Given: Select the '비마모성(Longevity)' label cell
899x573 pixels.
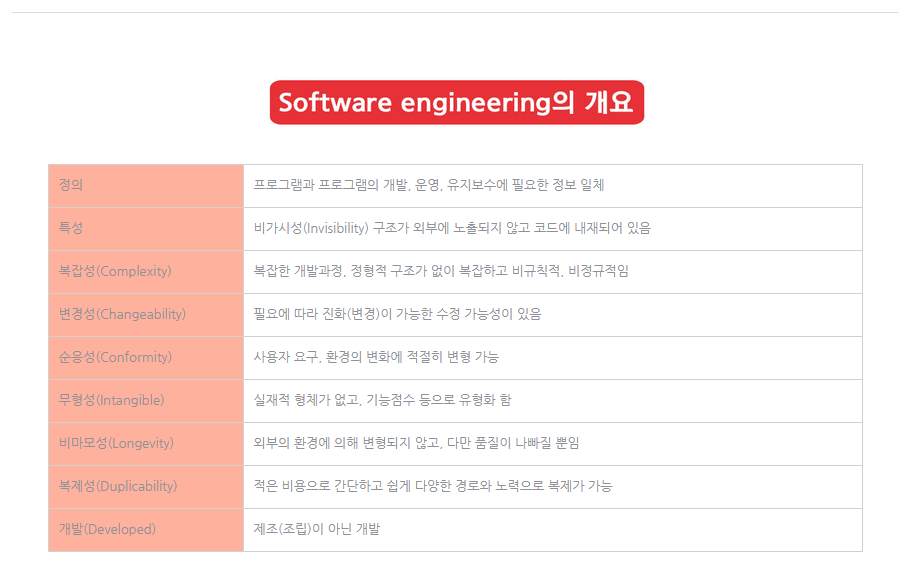Looking at the screenshot, I should [146, 444].
